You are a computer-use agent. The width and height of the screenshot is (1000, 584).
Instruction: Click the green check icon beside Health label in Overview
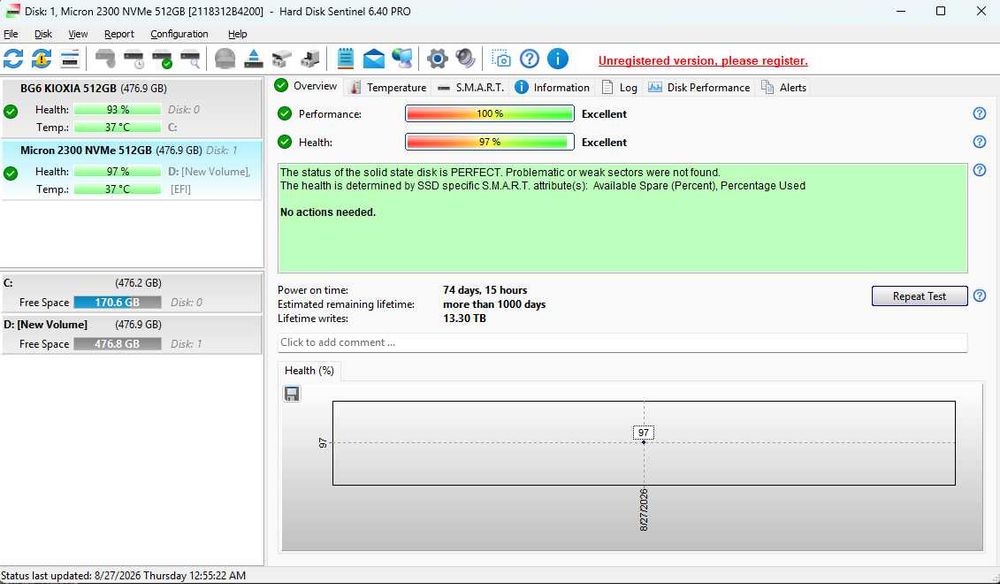pyautogui.click(x=284, y=142)
